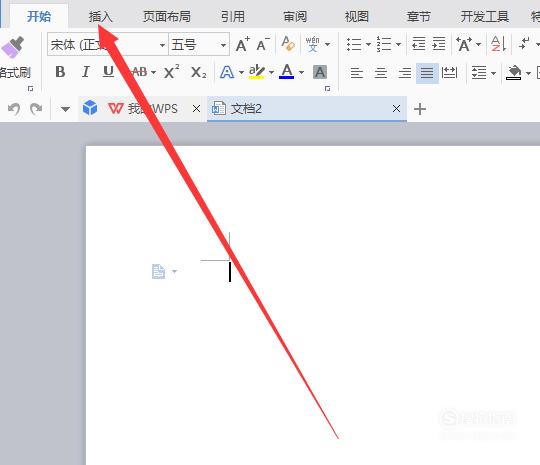This screenshot has width=540, height=465.
Task: Select the Format Painter brush icon
Action: pyautogui.click(x=13, y=47)
